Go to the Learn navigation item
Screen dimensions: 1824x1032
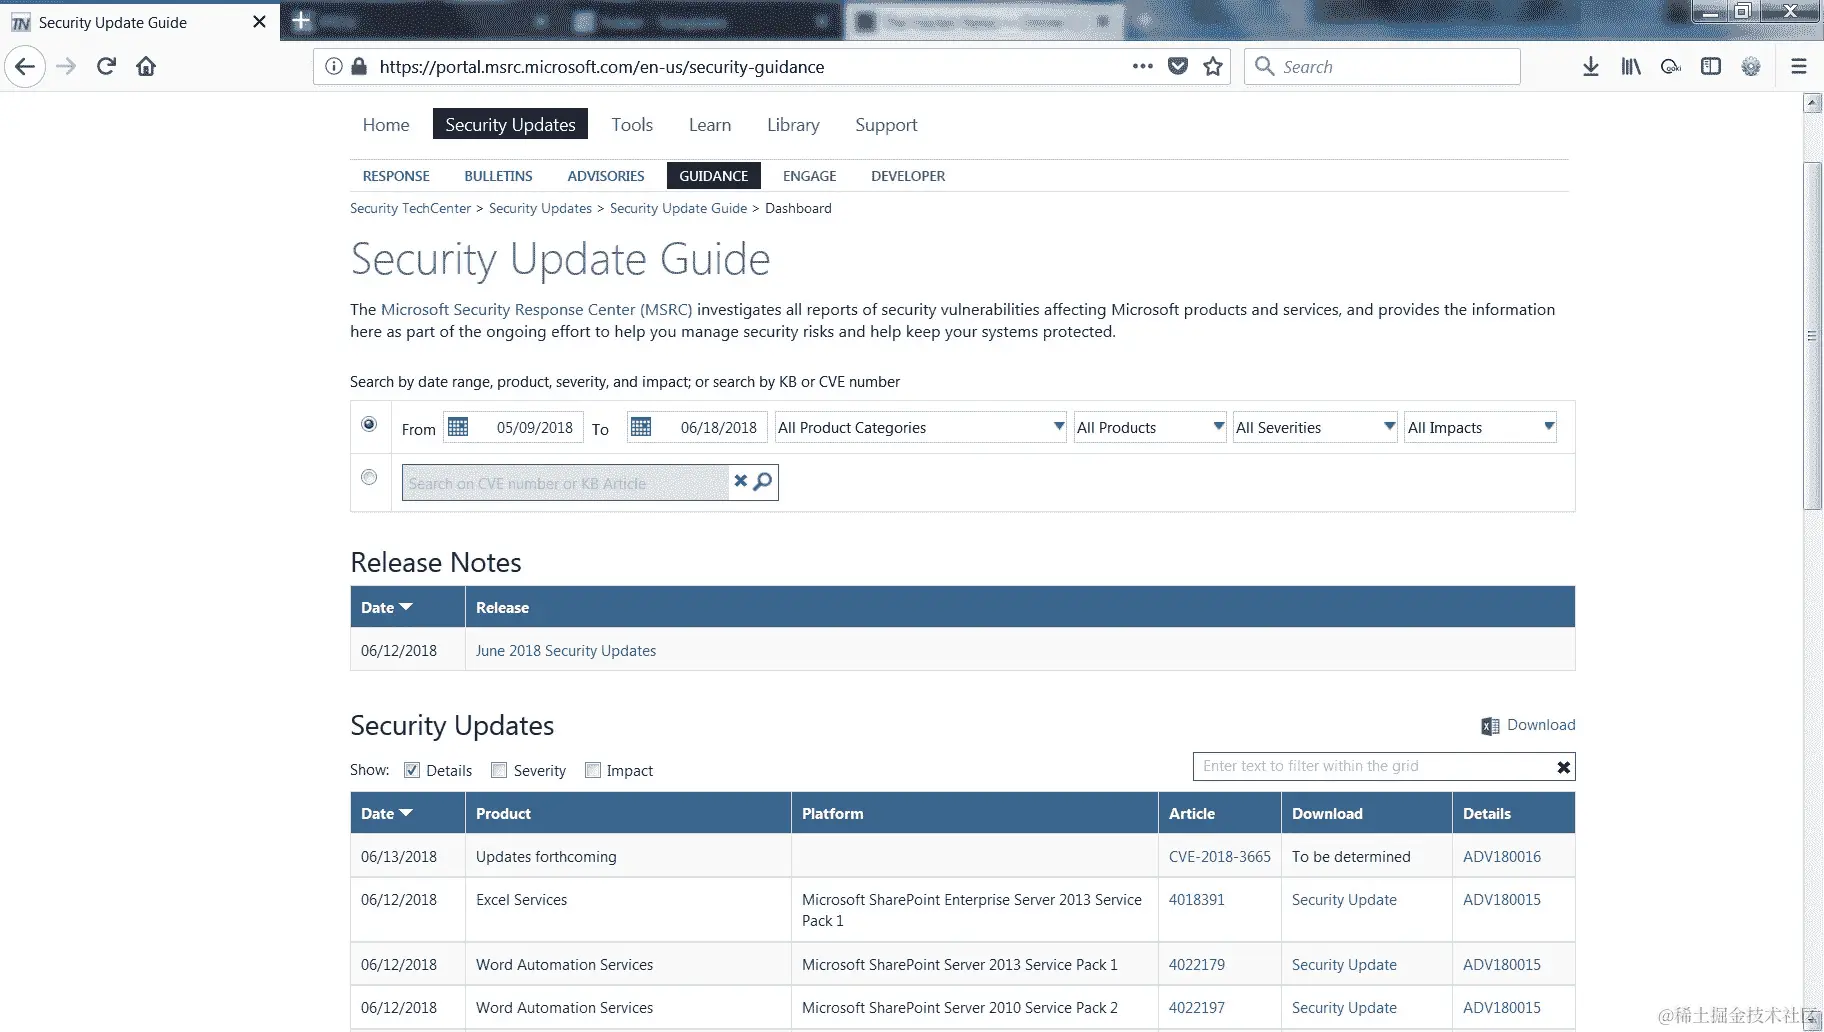click(x=710, y=124)
